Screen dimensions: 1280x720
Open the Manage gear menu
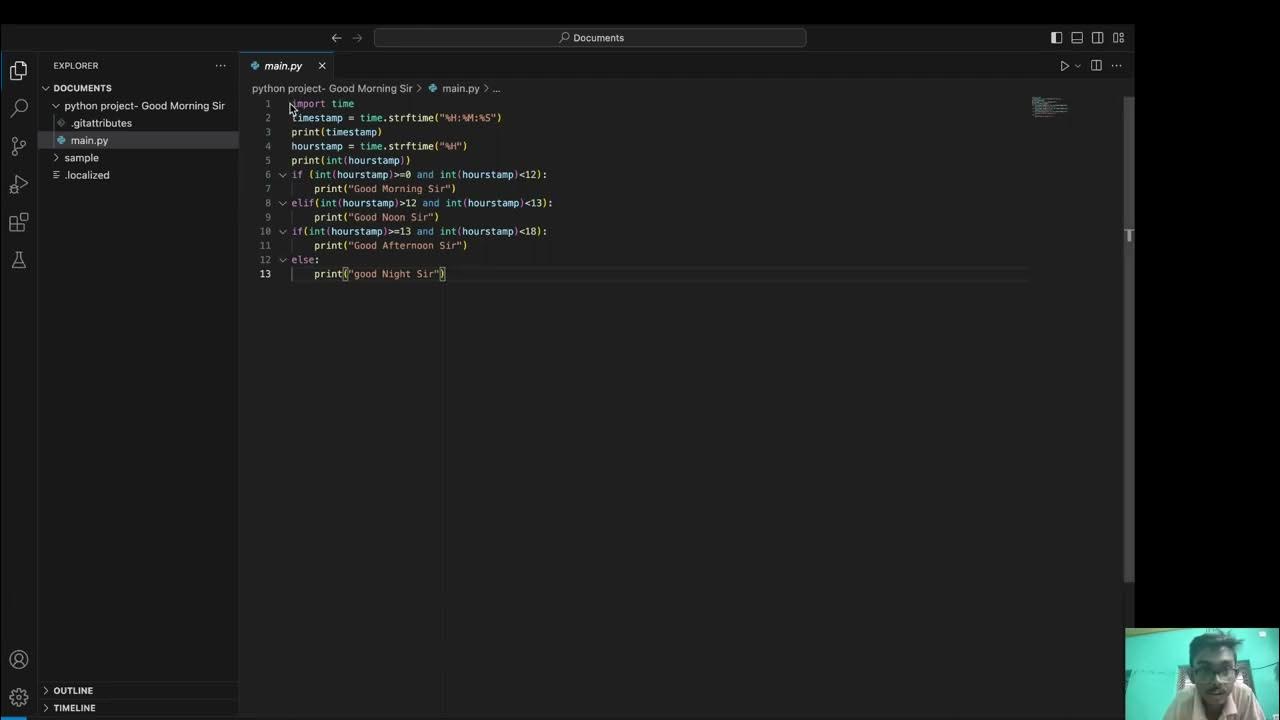coord(18,697)
